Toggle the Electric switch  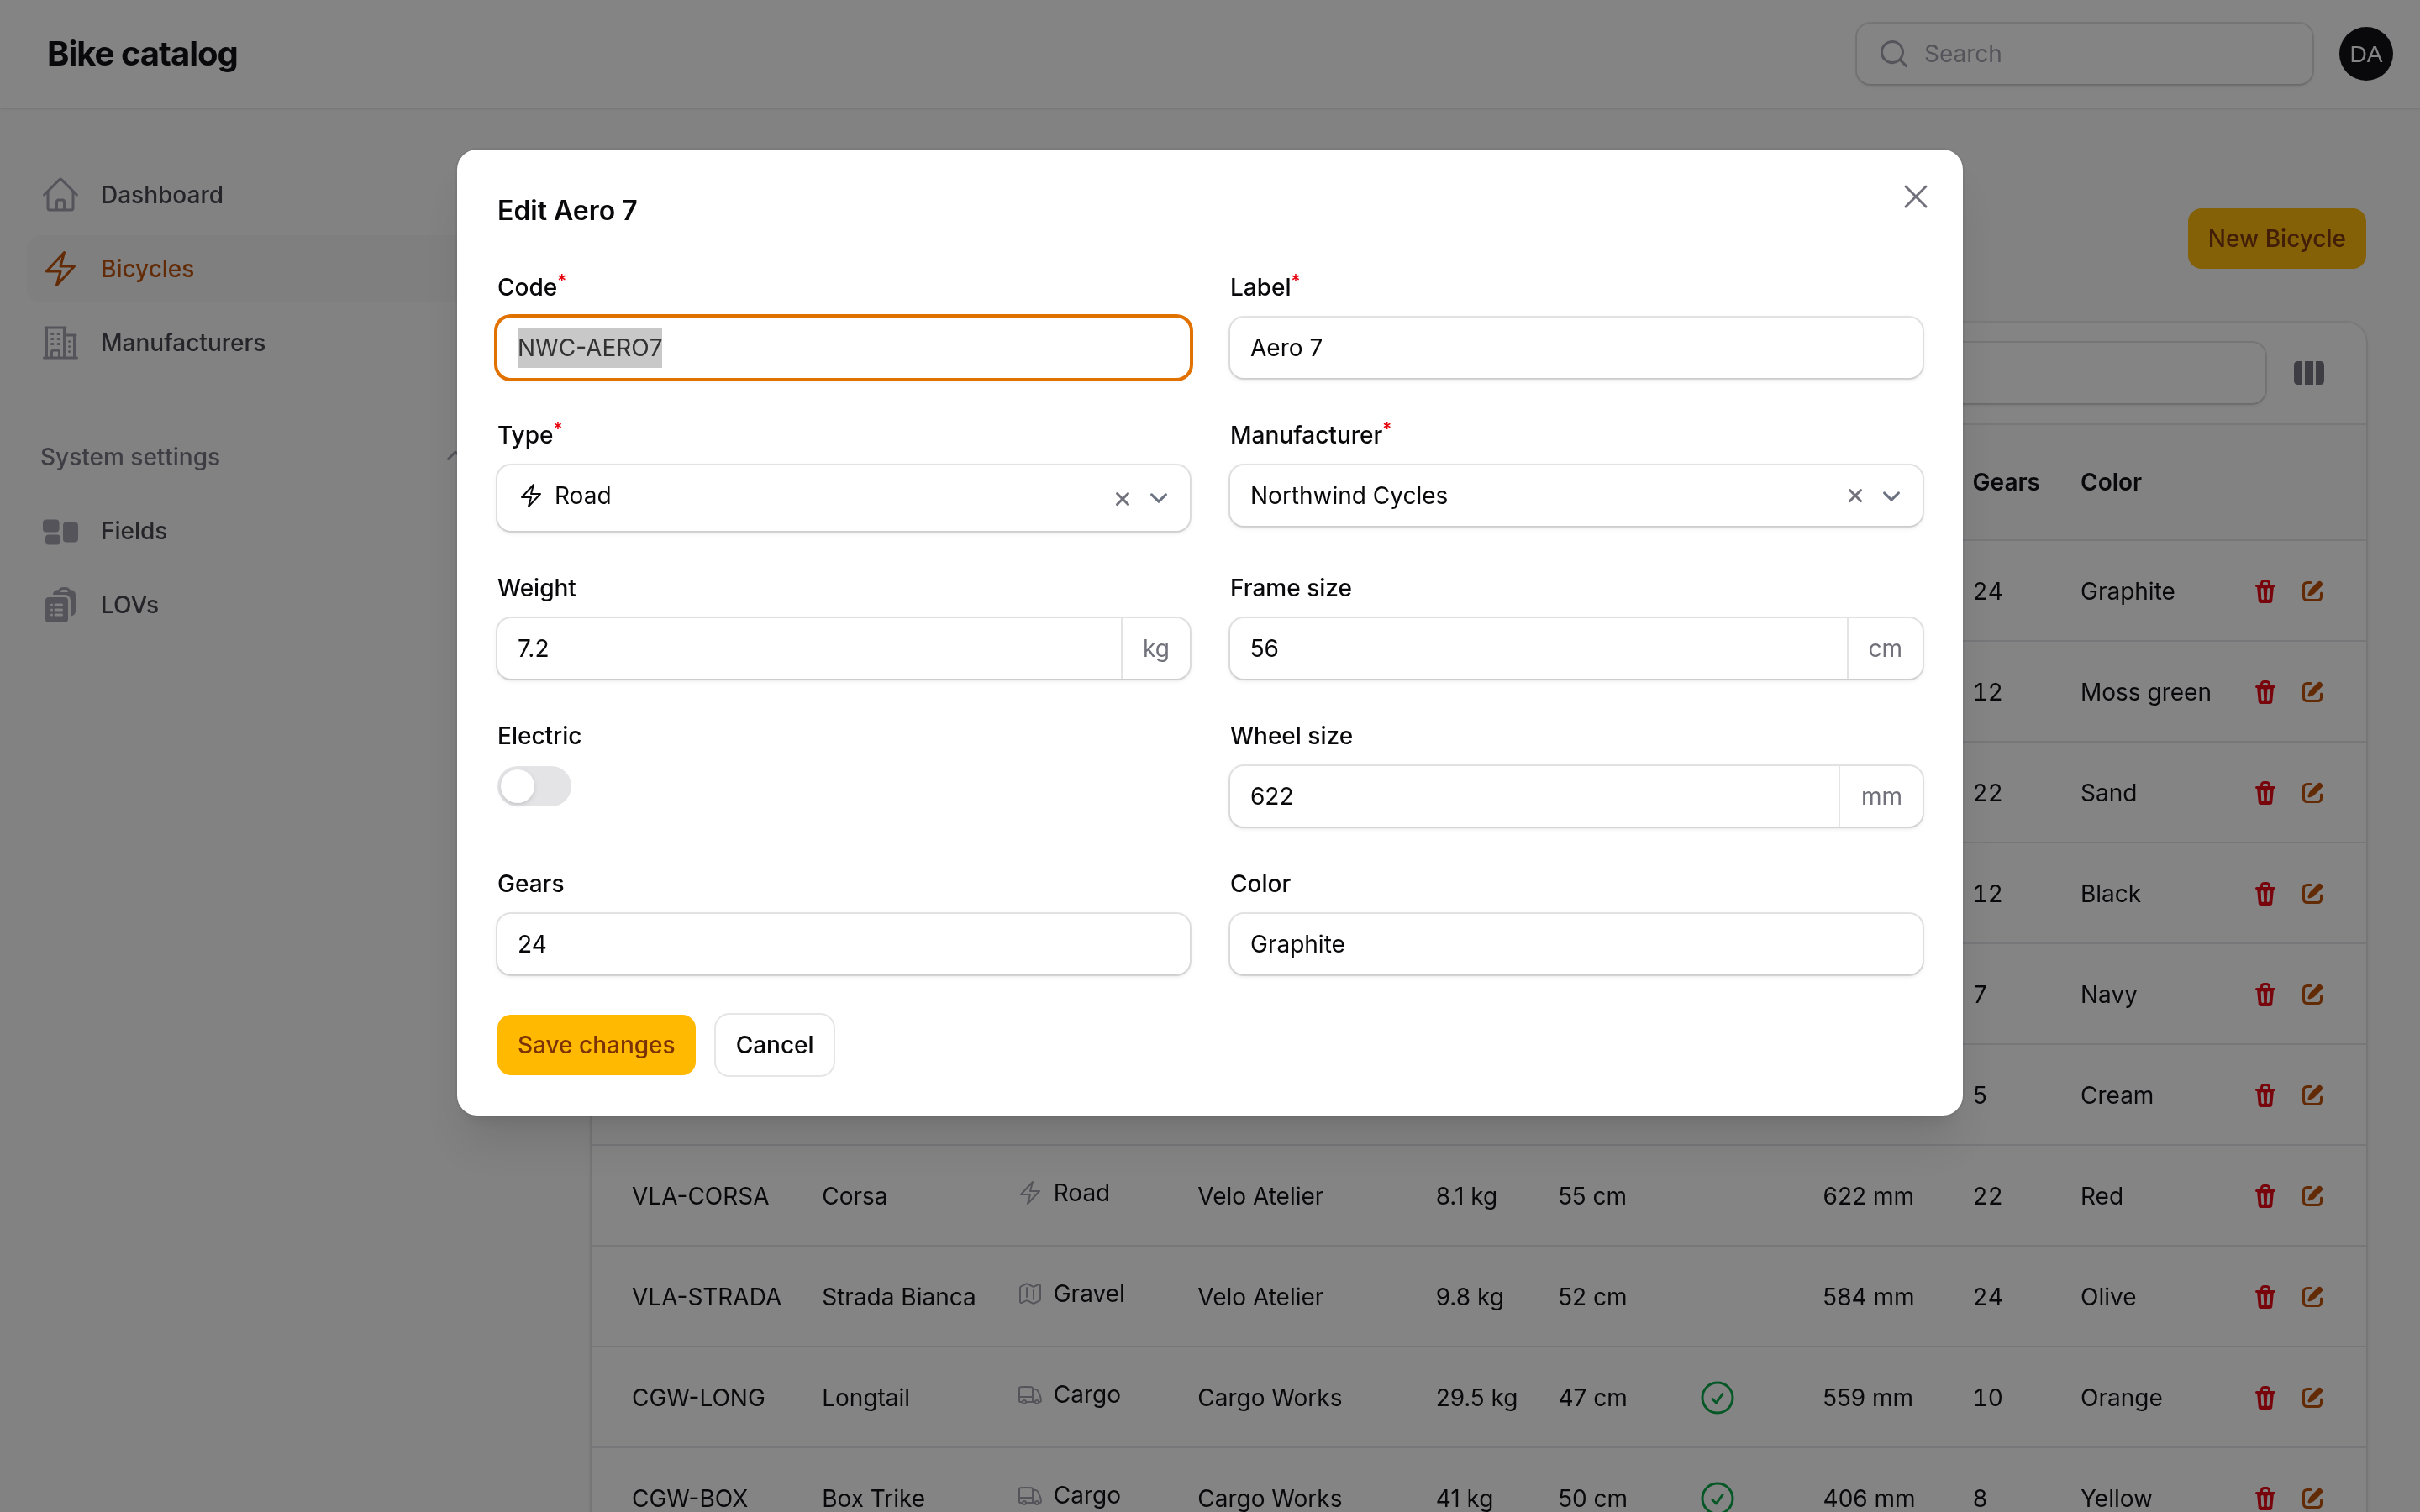pyautogui.click(x=534, y=786)
